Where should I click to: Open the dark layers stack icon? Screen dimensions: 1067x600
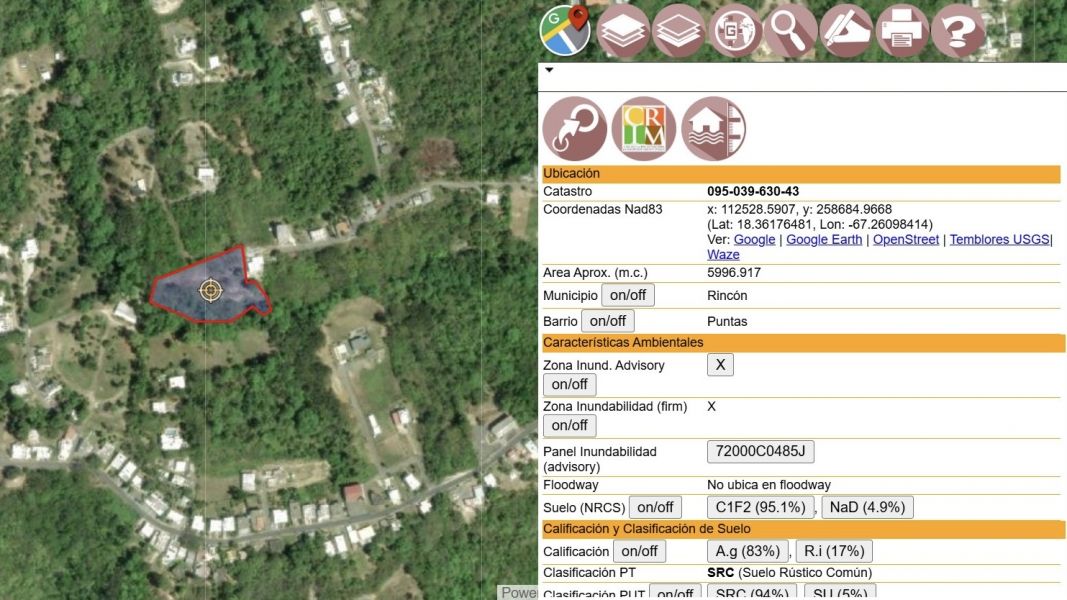[x=623, y=31]
